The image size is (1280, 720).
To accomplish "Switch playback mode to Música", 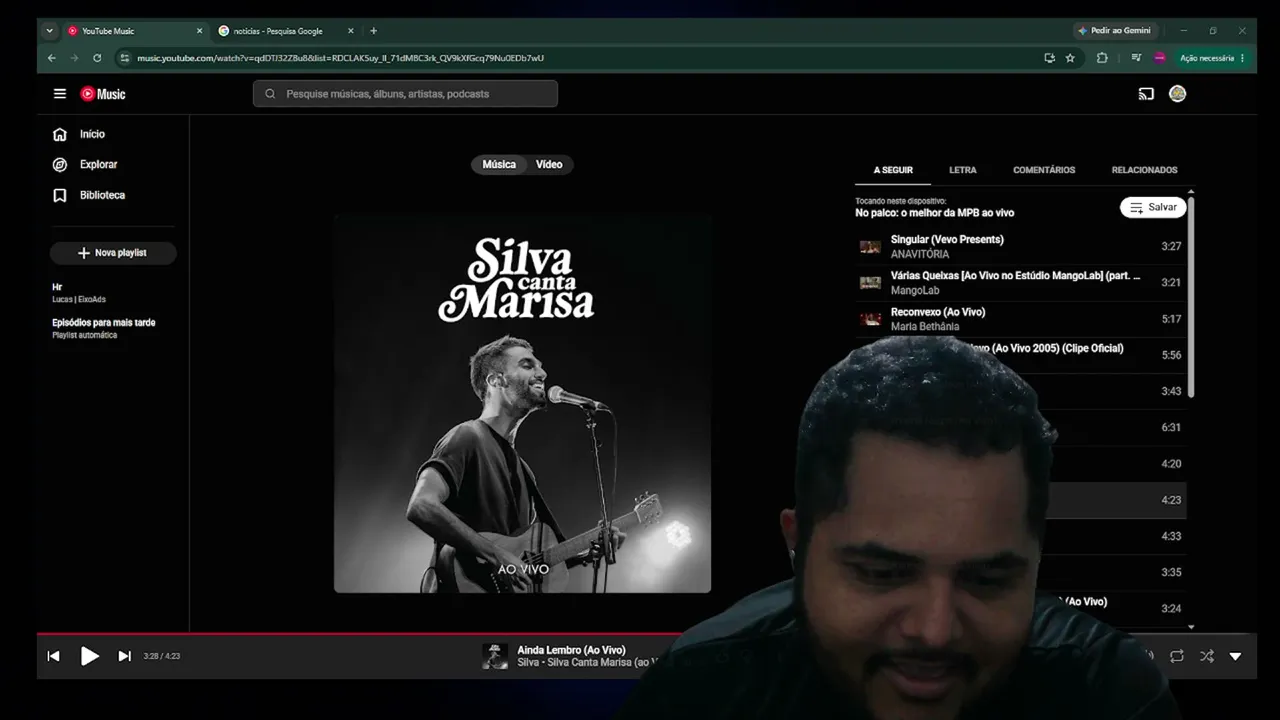I will pos(499,164).
